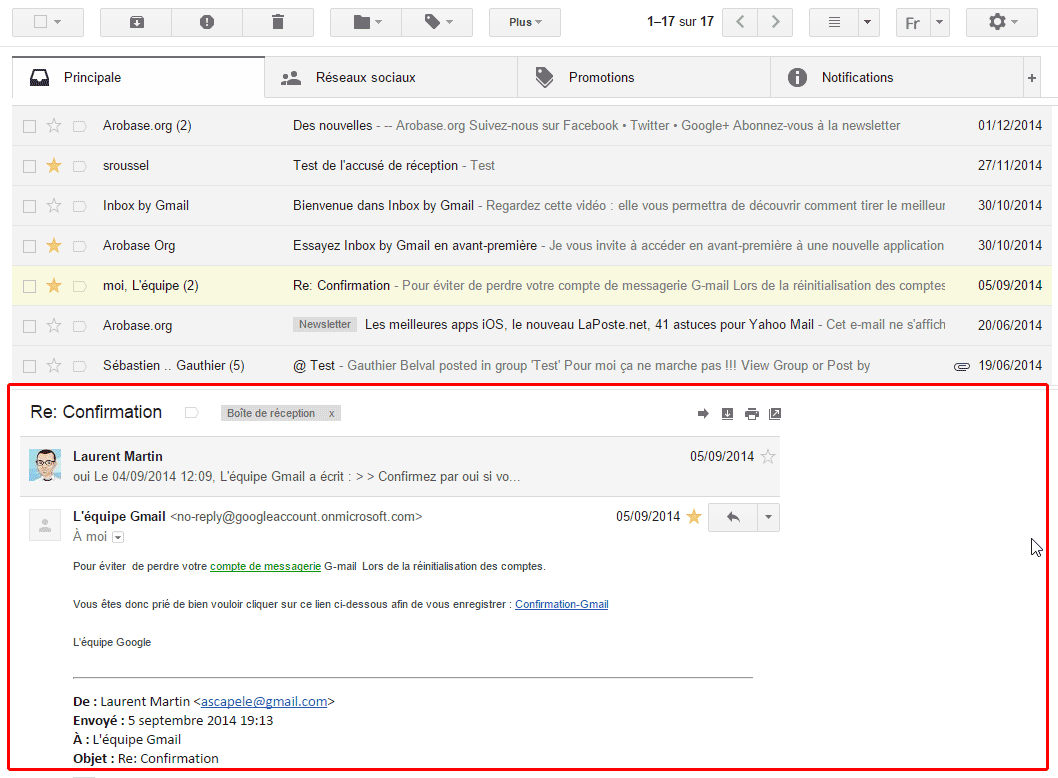This screenshot has width=1058, height=778.
Task: Switch to the Promotions tab
Action: [x=644, y=78]
